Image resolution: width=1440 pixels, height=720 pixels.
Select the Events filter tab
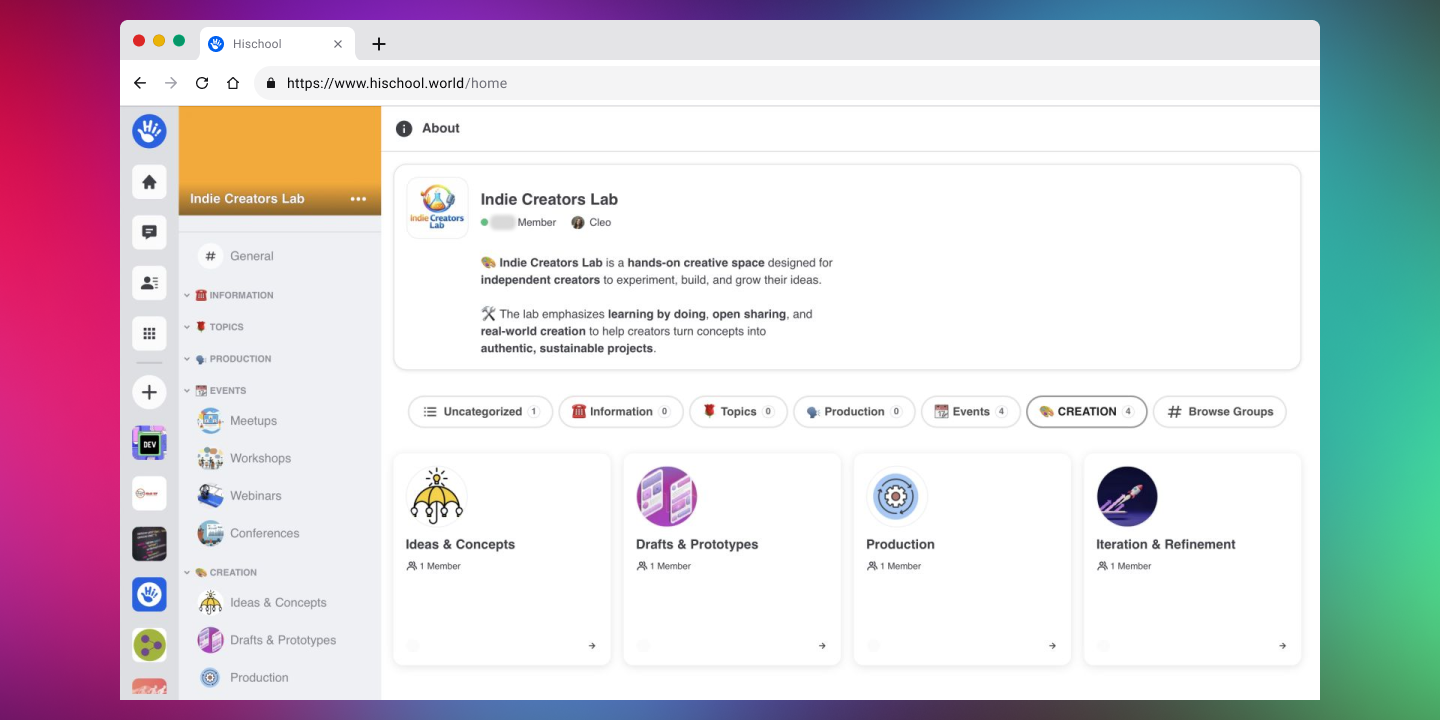(971, 412)
